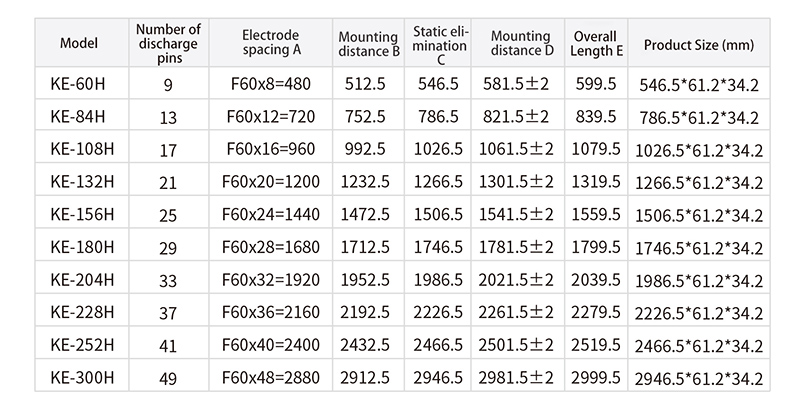The width and height of the screenshot is (800, 403).
Task: Click the 2946.5*61.2*34.2 product size cell
Action: 699,379
